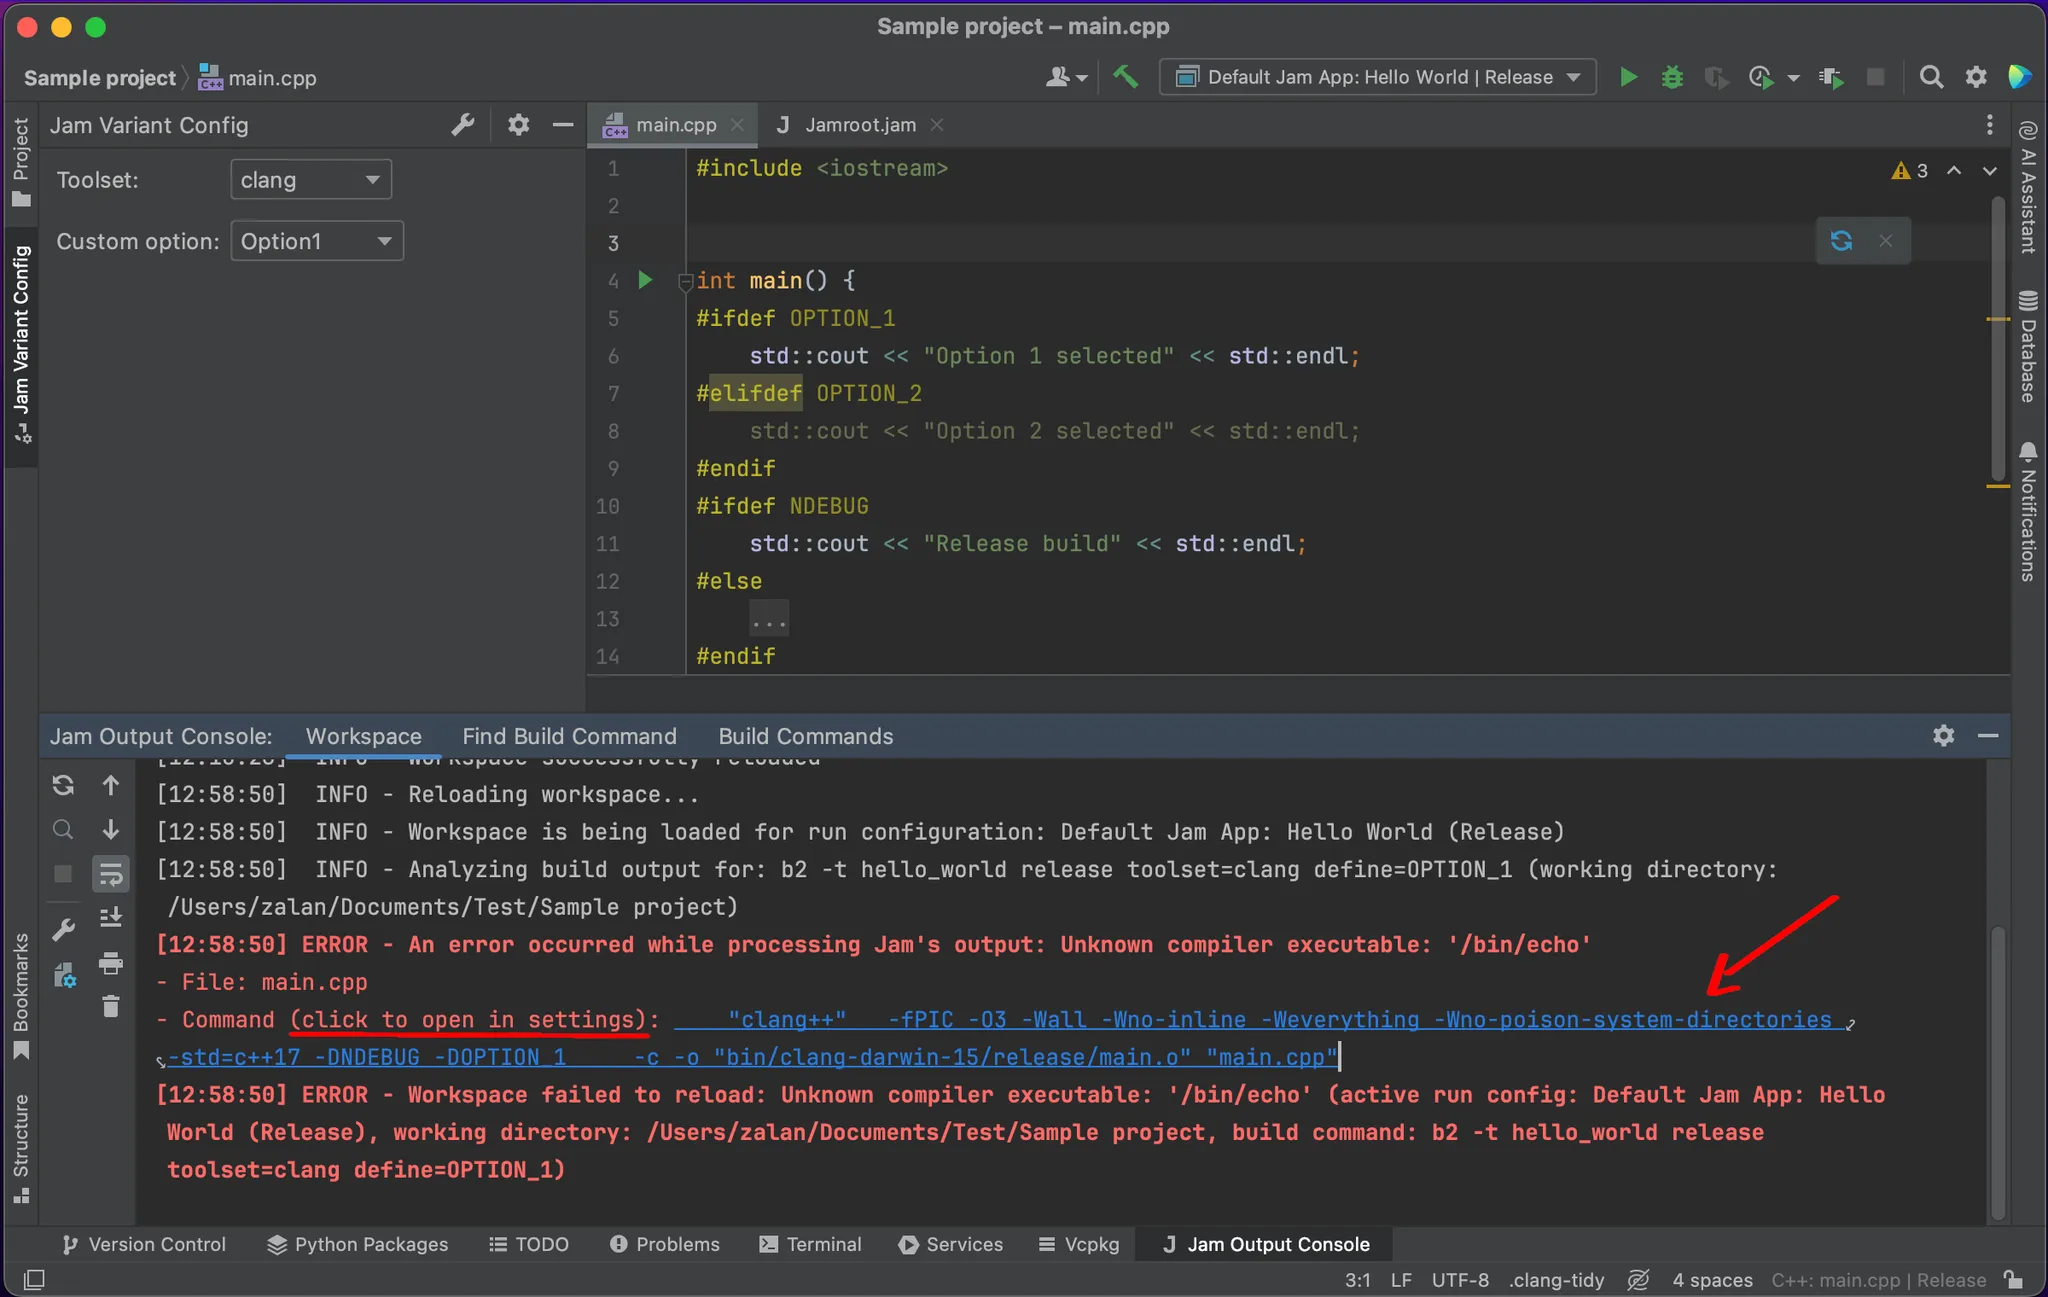Open console wrench settings icon
This screenshot has height=1297, width=2048.
coord(63,930)
